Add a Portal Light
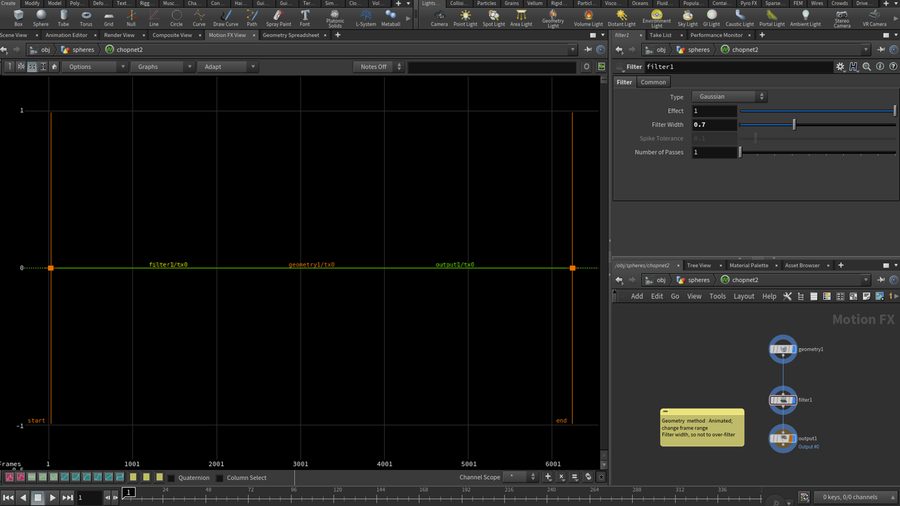The image size is (900, 506). 772,18
